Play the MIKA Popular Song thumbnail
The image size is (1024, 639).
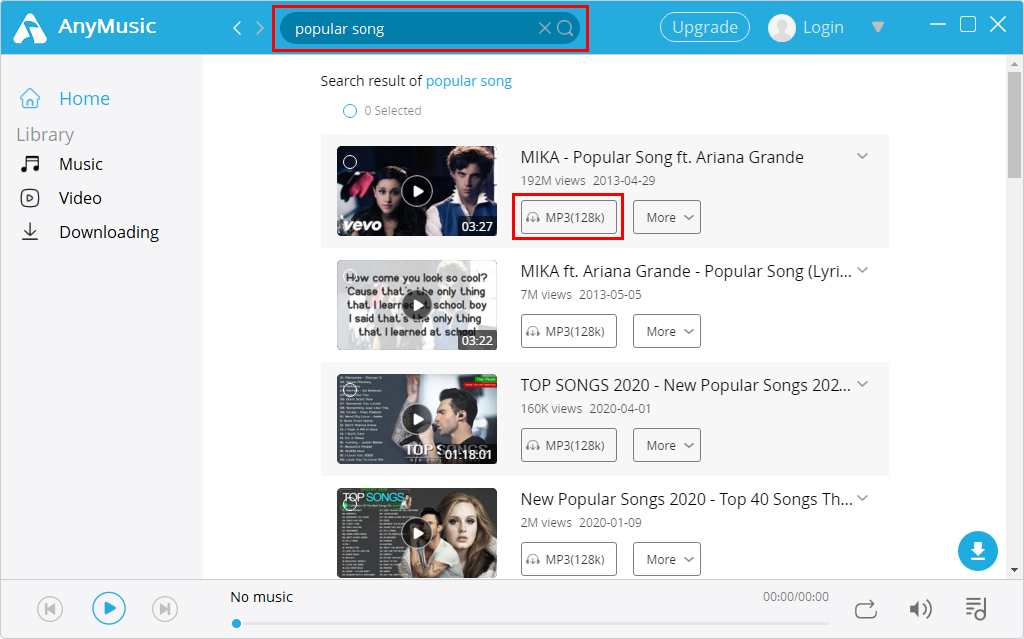[x=417, y=191]
